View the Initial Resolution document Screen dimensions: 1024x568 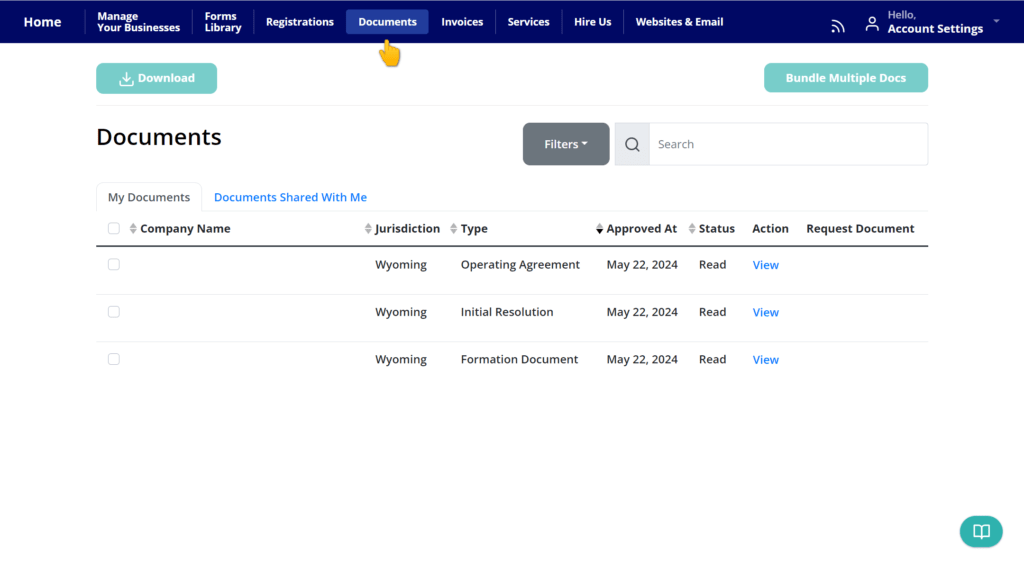765,312
